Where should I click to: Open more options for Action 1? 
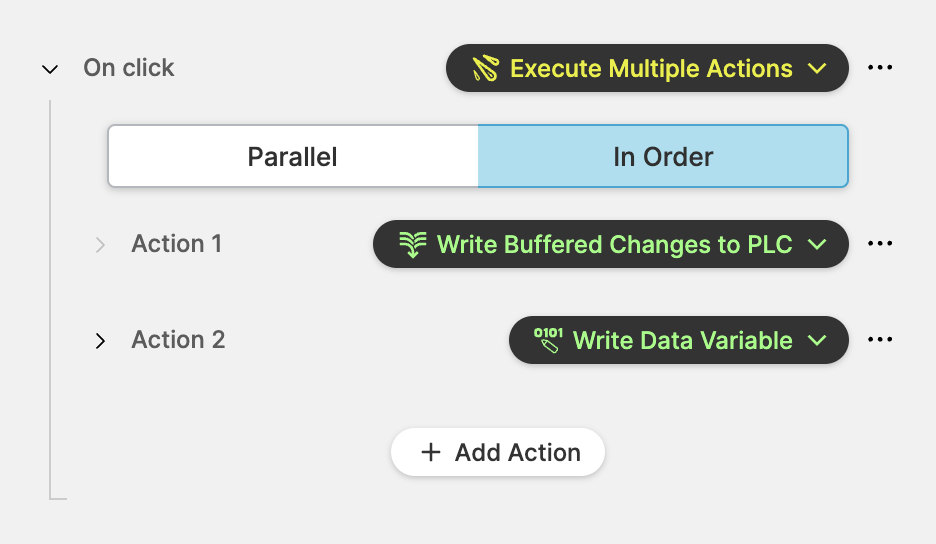(x=880, y=244)
